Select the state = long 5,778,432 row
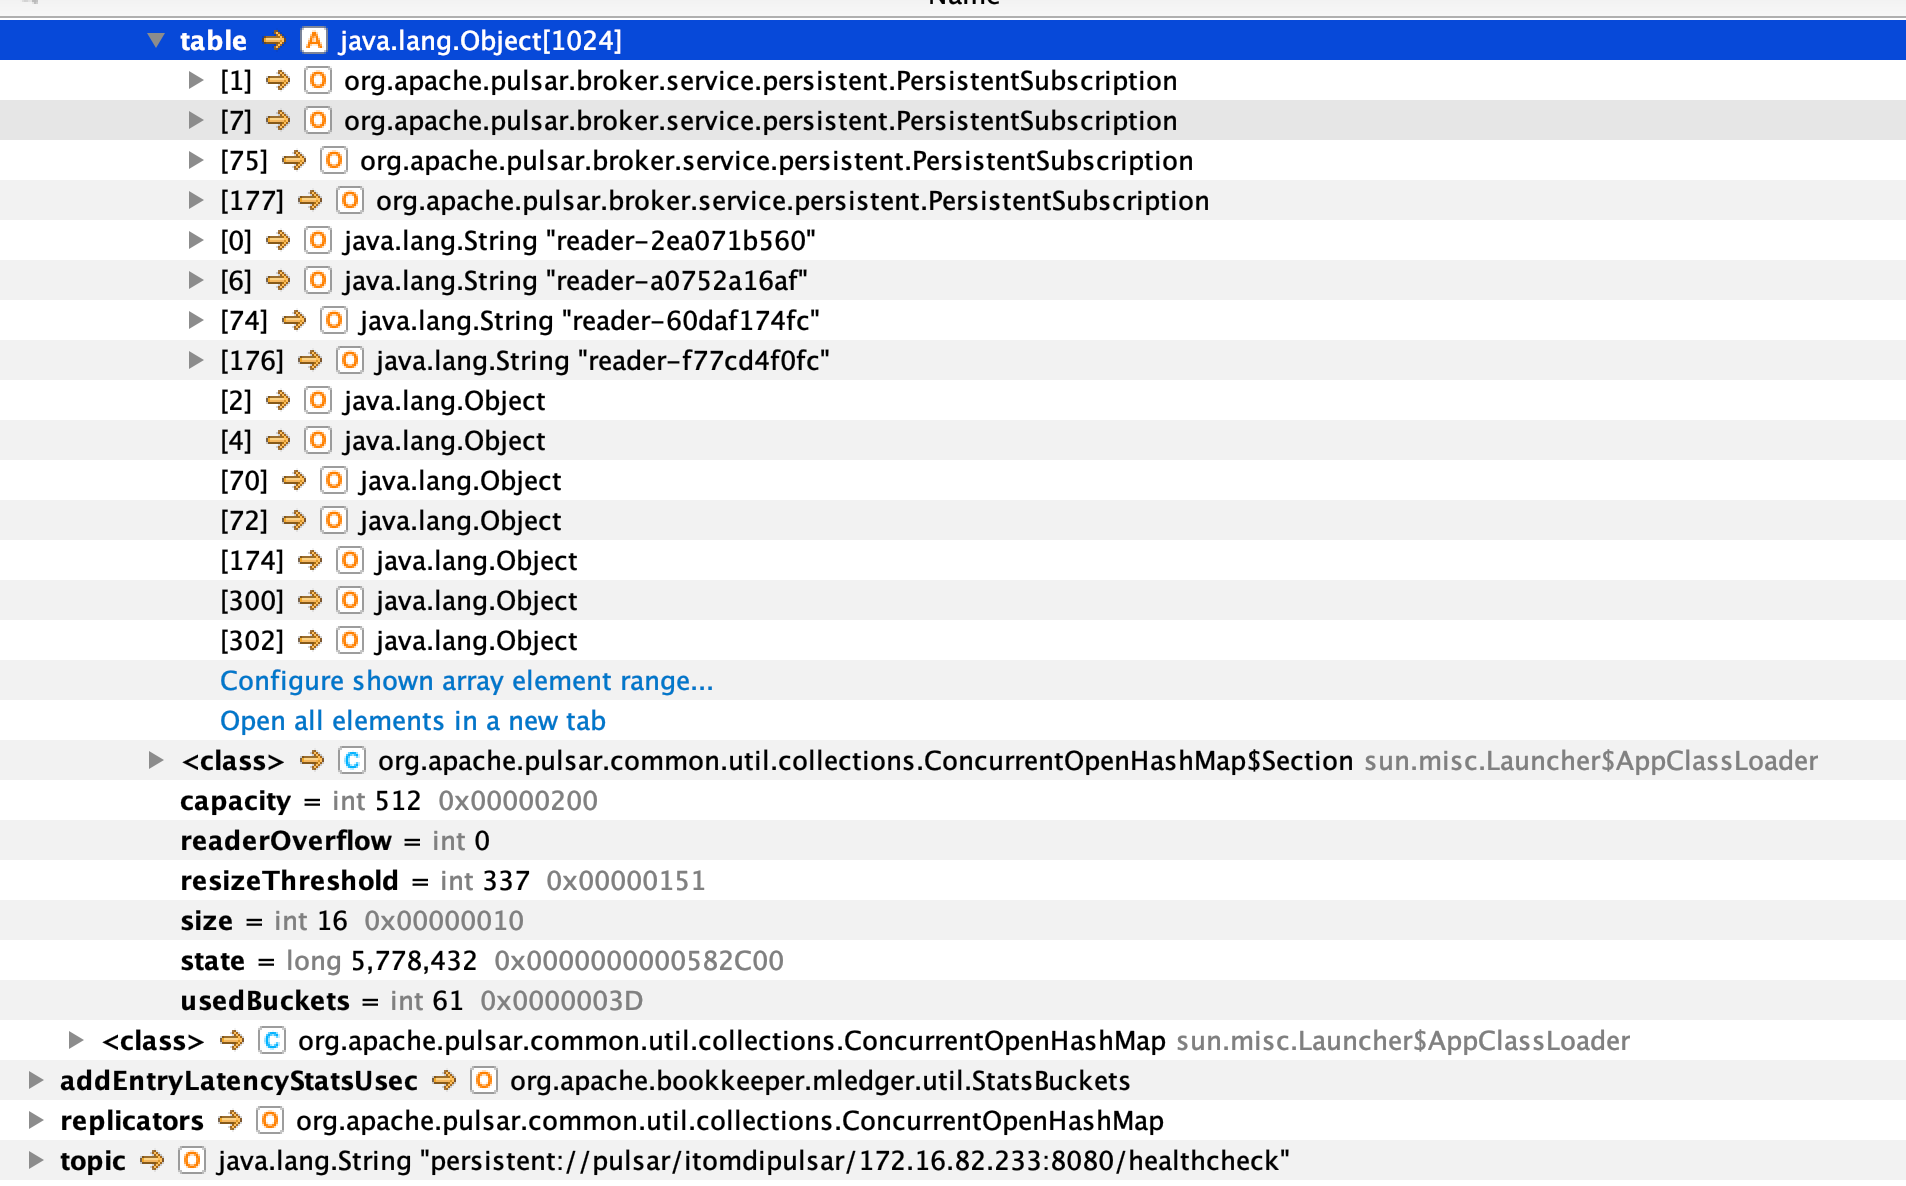Viewport: 1906px width, 1186px height. click(x=953, y=961)
